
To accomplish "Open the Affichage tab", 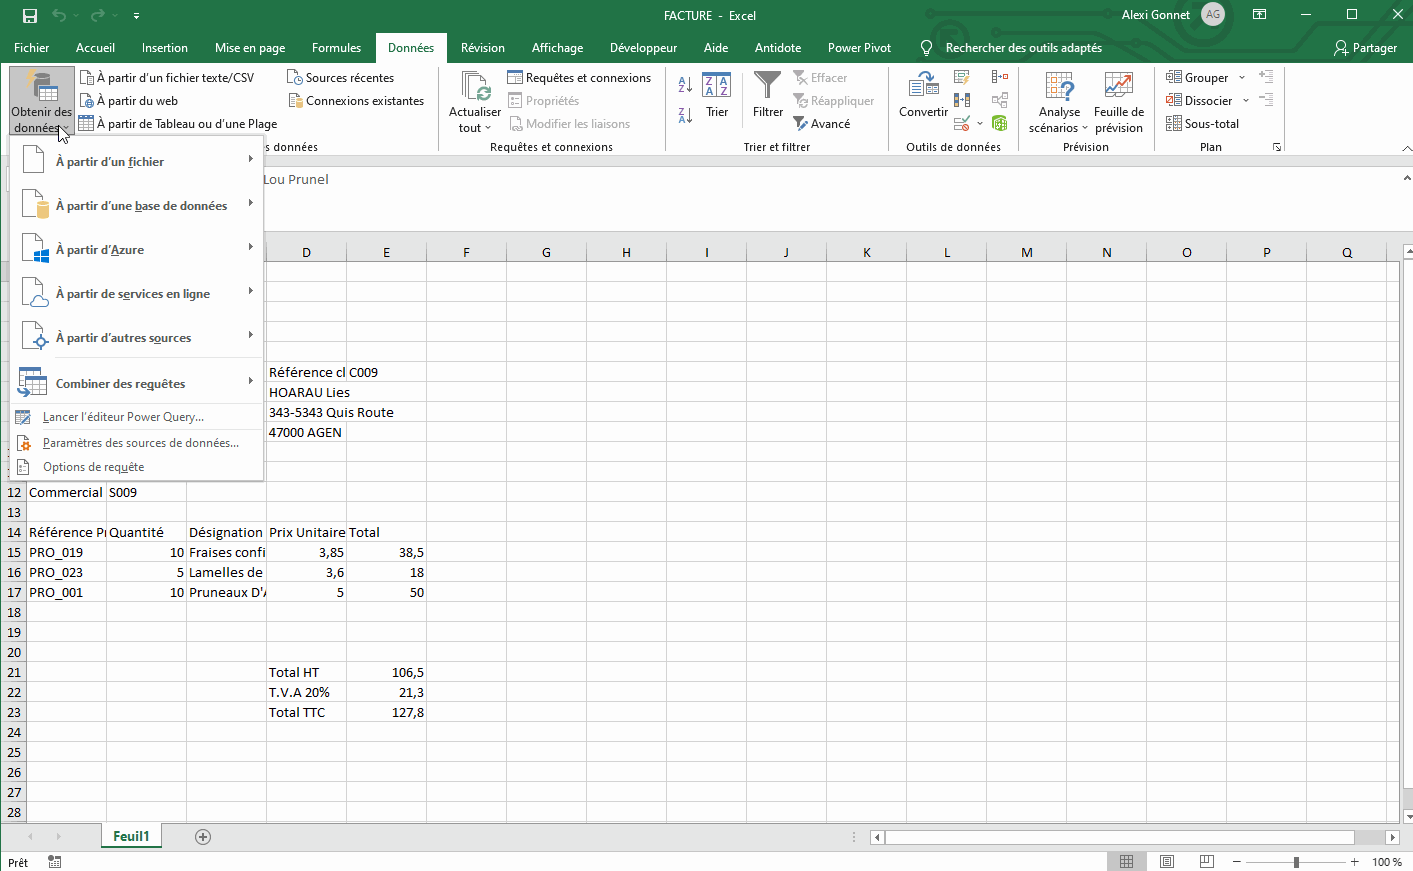I will pos(557,47).
